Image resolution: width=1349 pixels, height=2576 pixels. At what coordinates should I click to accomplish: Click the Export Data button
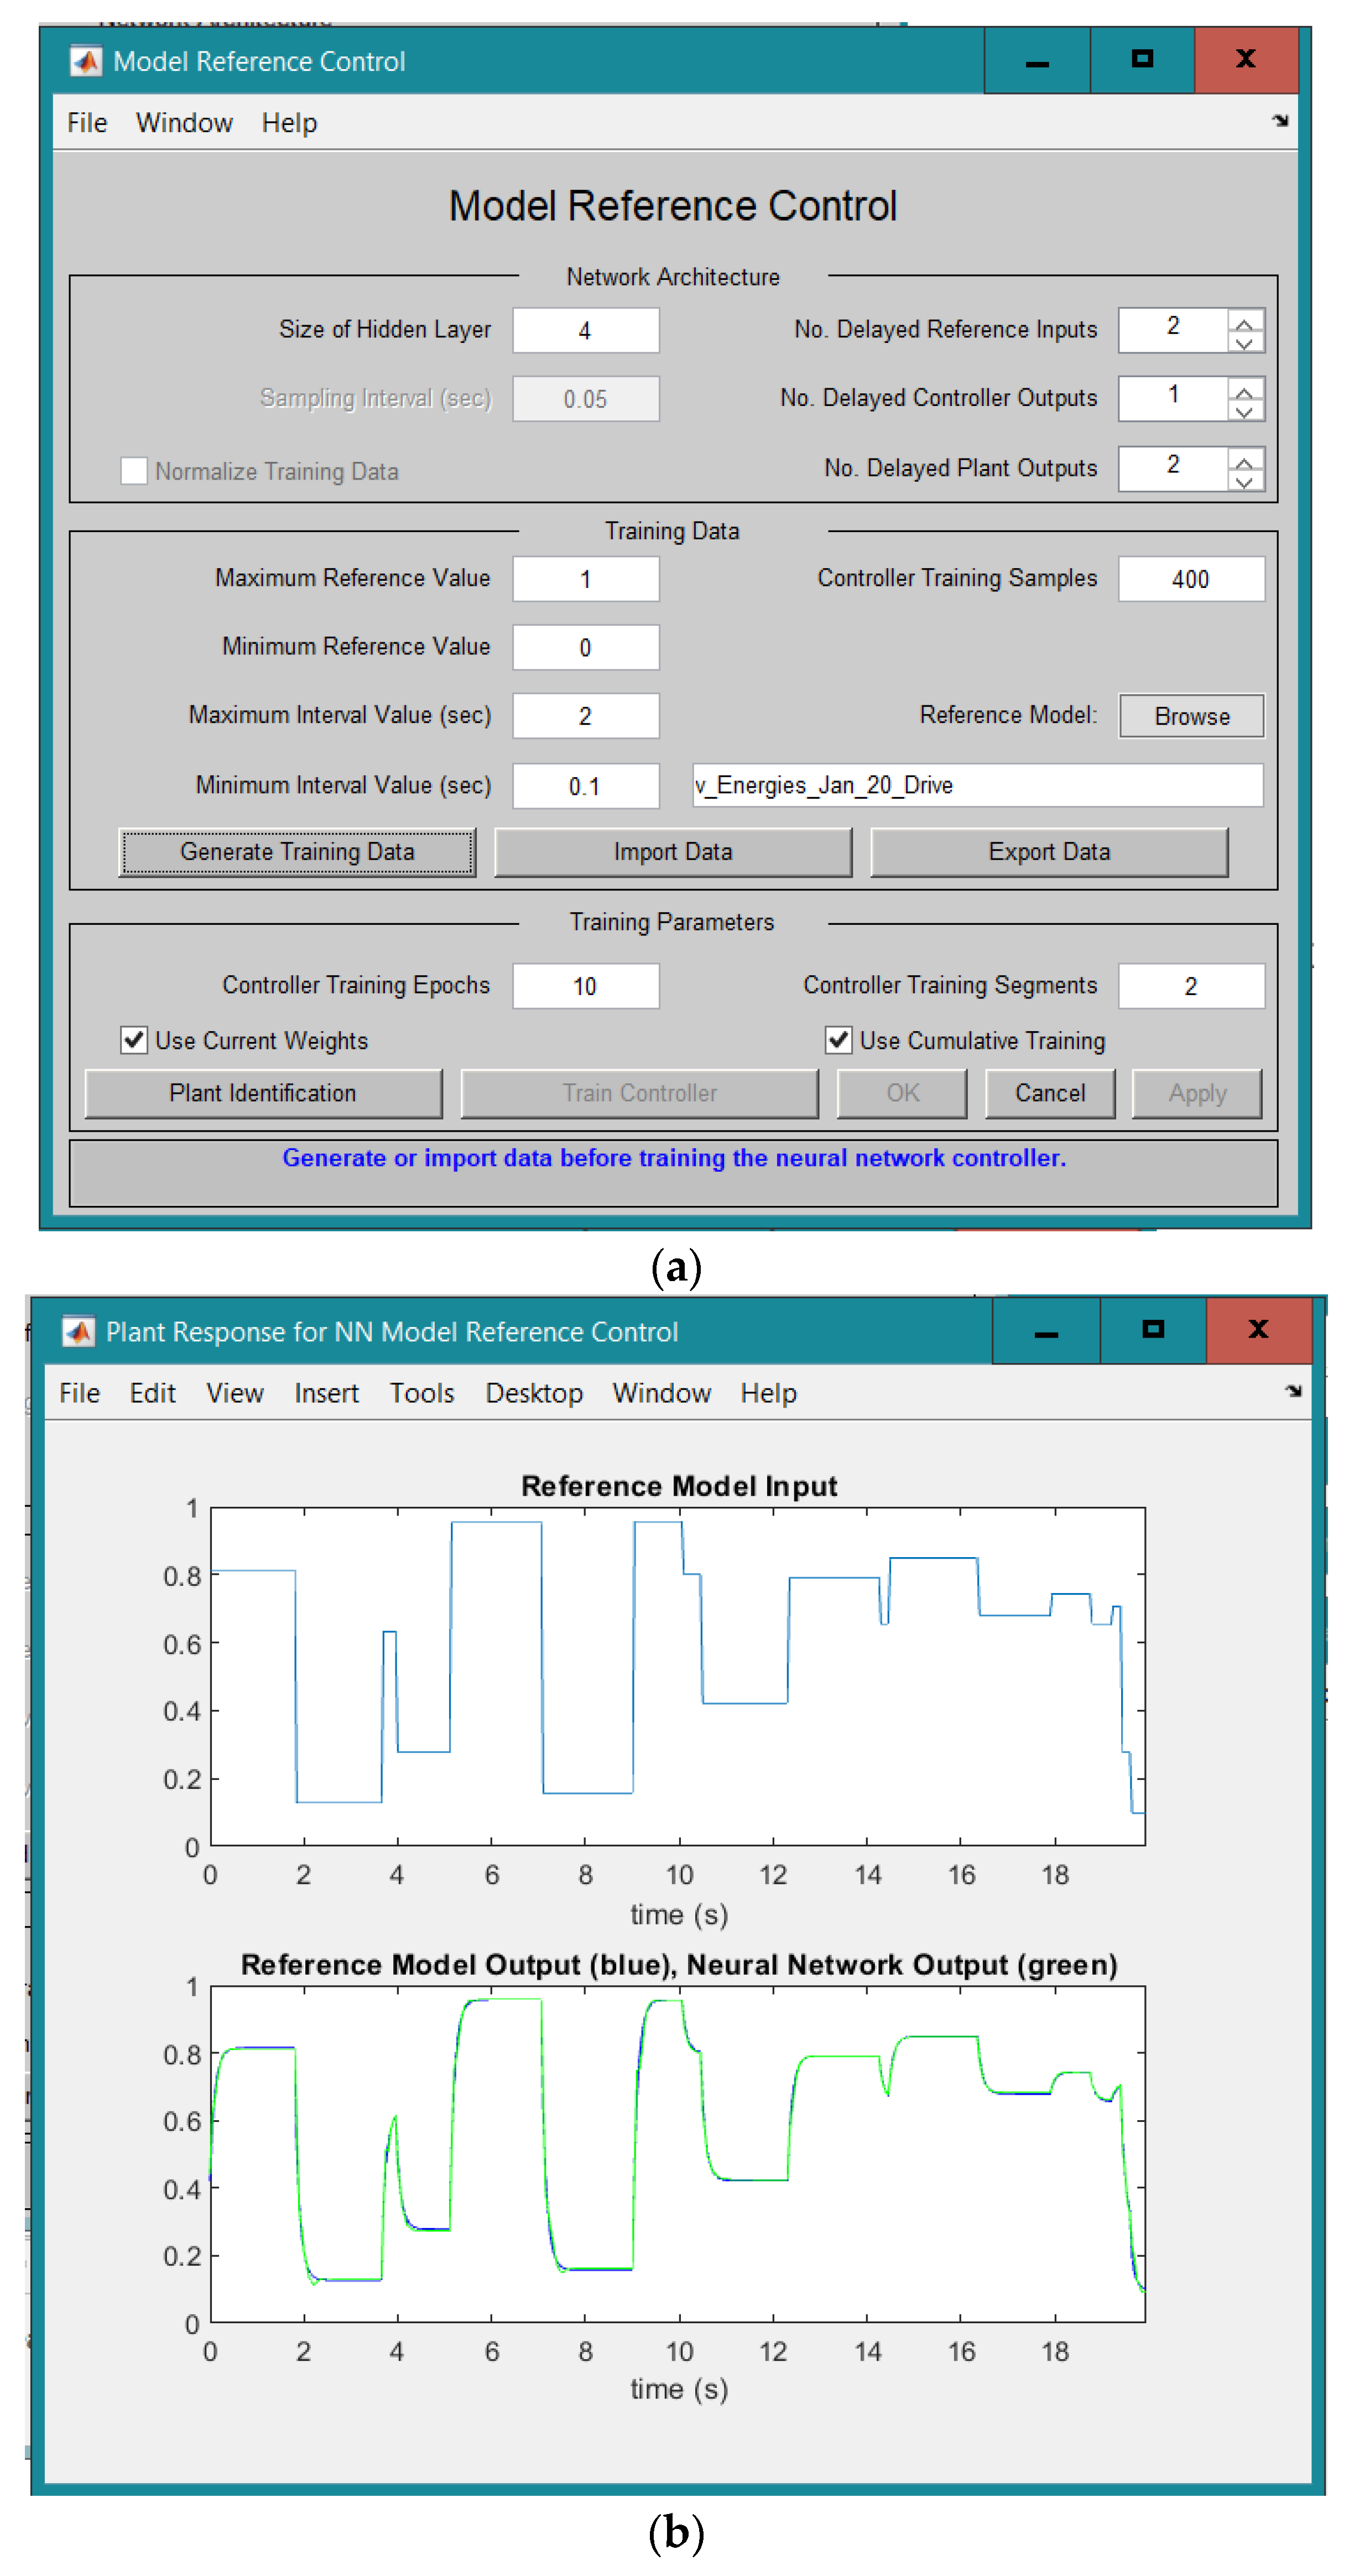1048,852
